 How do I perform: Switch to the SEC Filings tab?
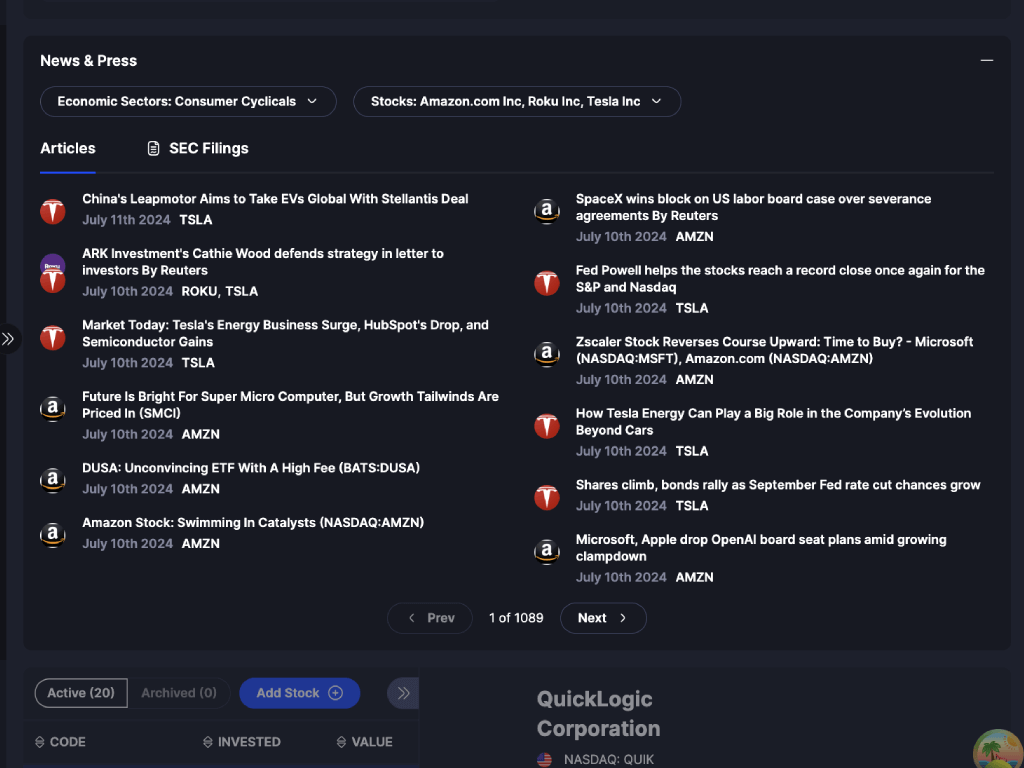point(197,148)
